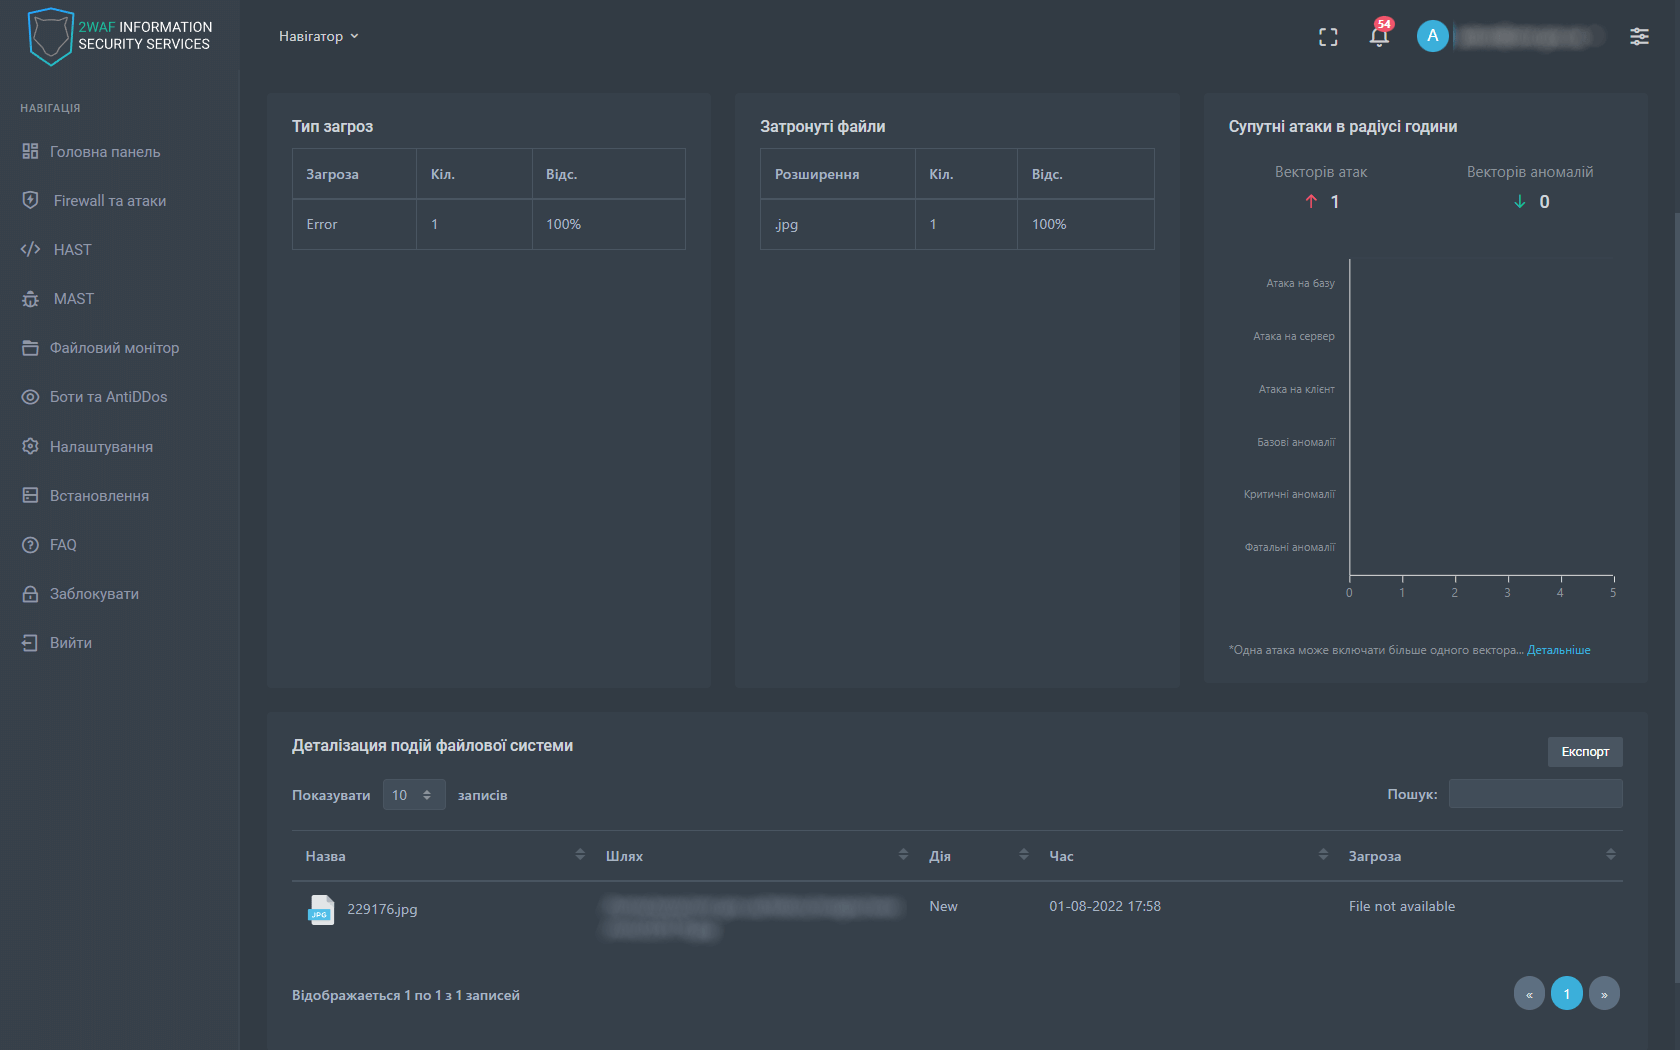Open the MAST section

[x=72, y=298]
